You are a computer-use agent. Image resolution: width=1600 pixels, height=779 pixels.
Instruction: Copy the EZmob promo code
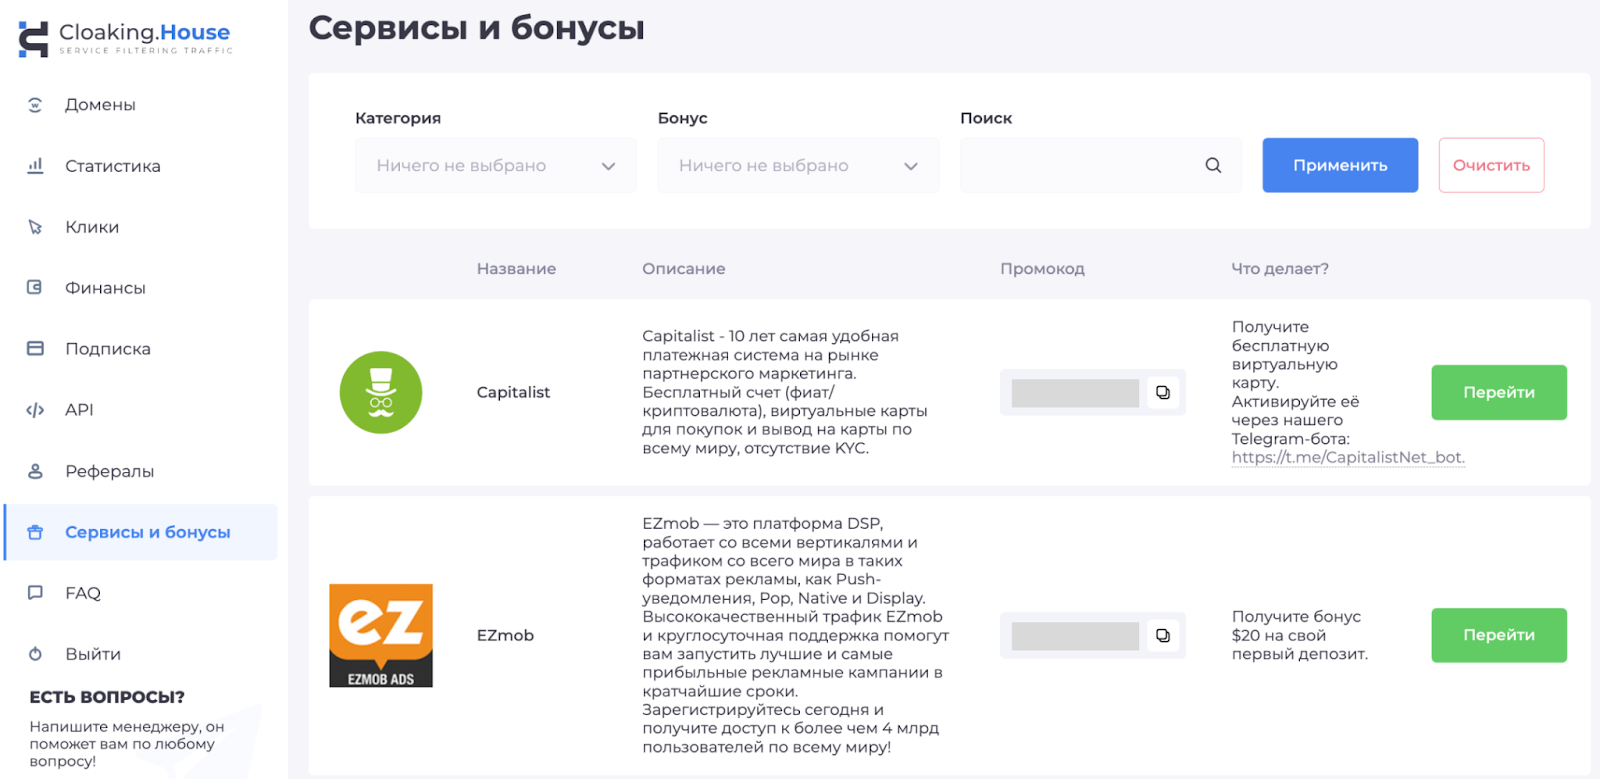coord(1163,636)
